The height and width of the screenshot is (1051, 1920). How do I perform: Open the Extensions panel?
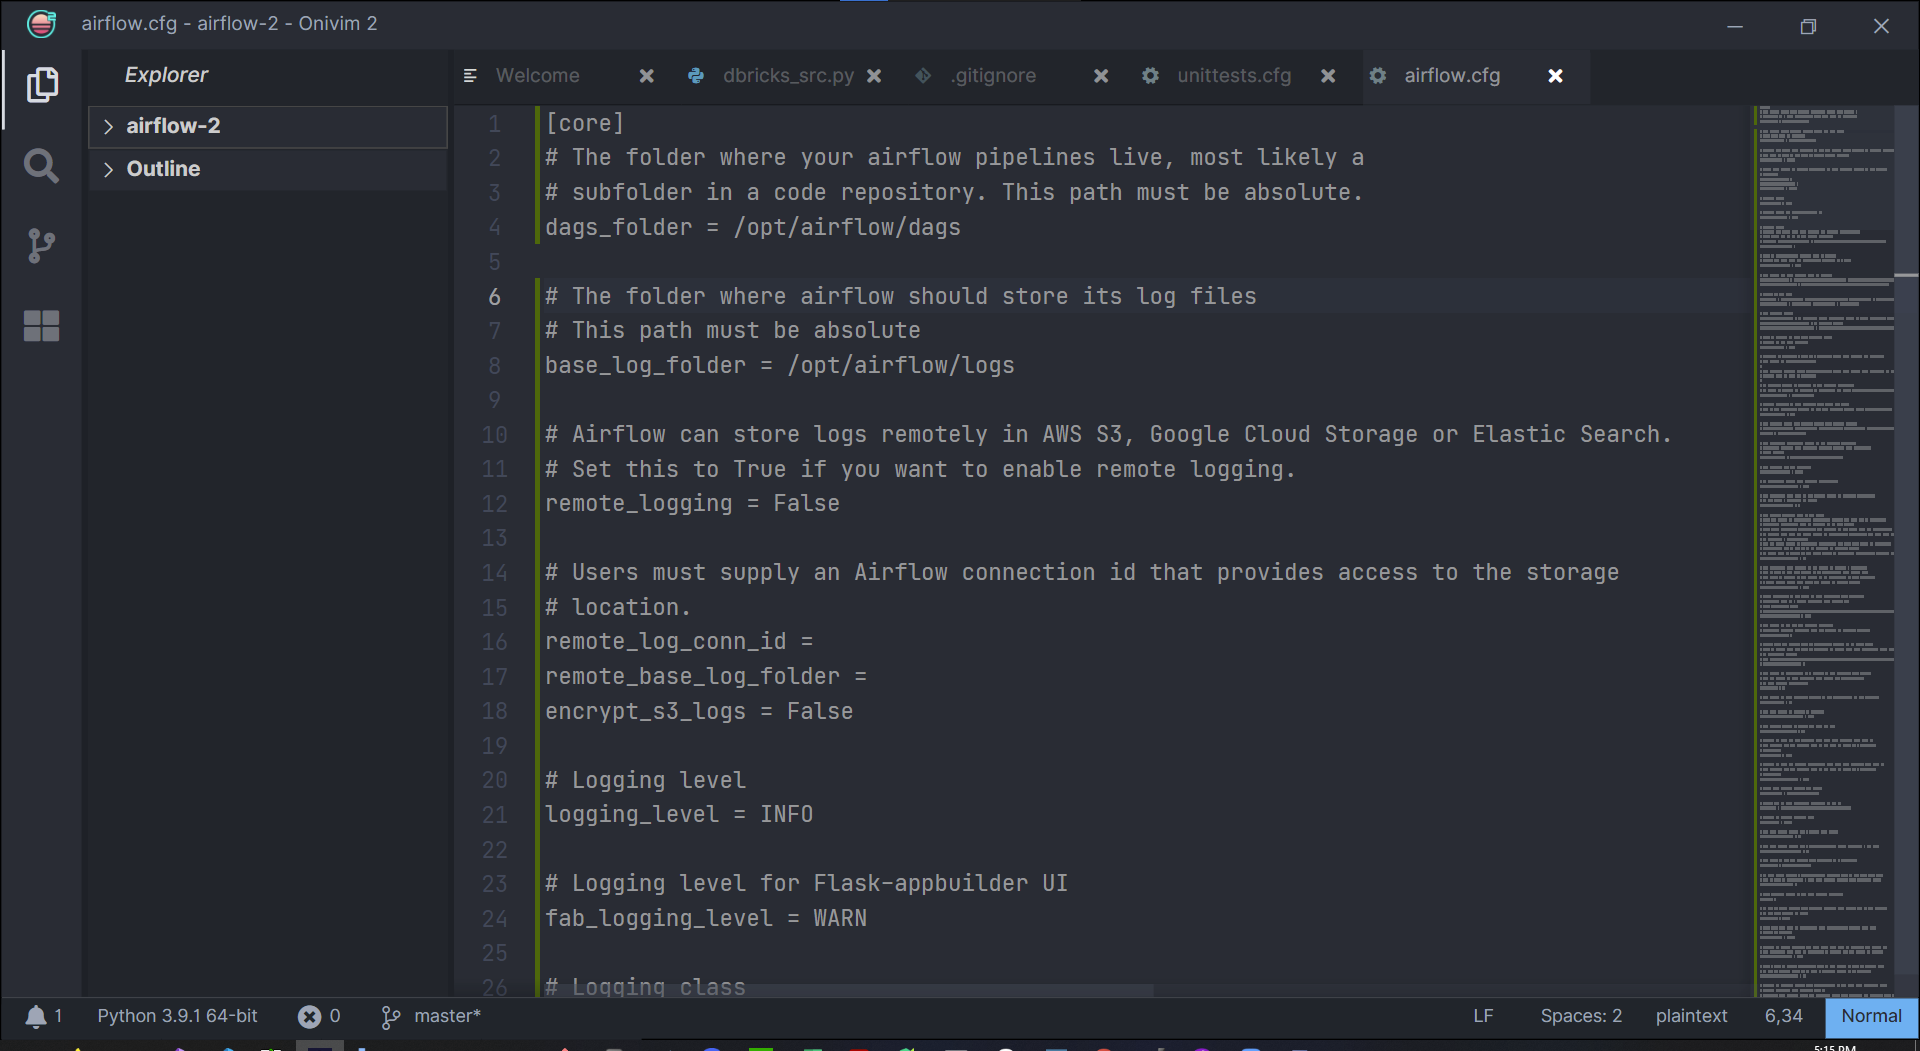click(x=42, y=326)
